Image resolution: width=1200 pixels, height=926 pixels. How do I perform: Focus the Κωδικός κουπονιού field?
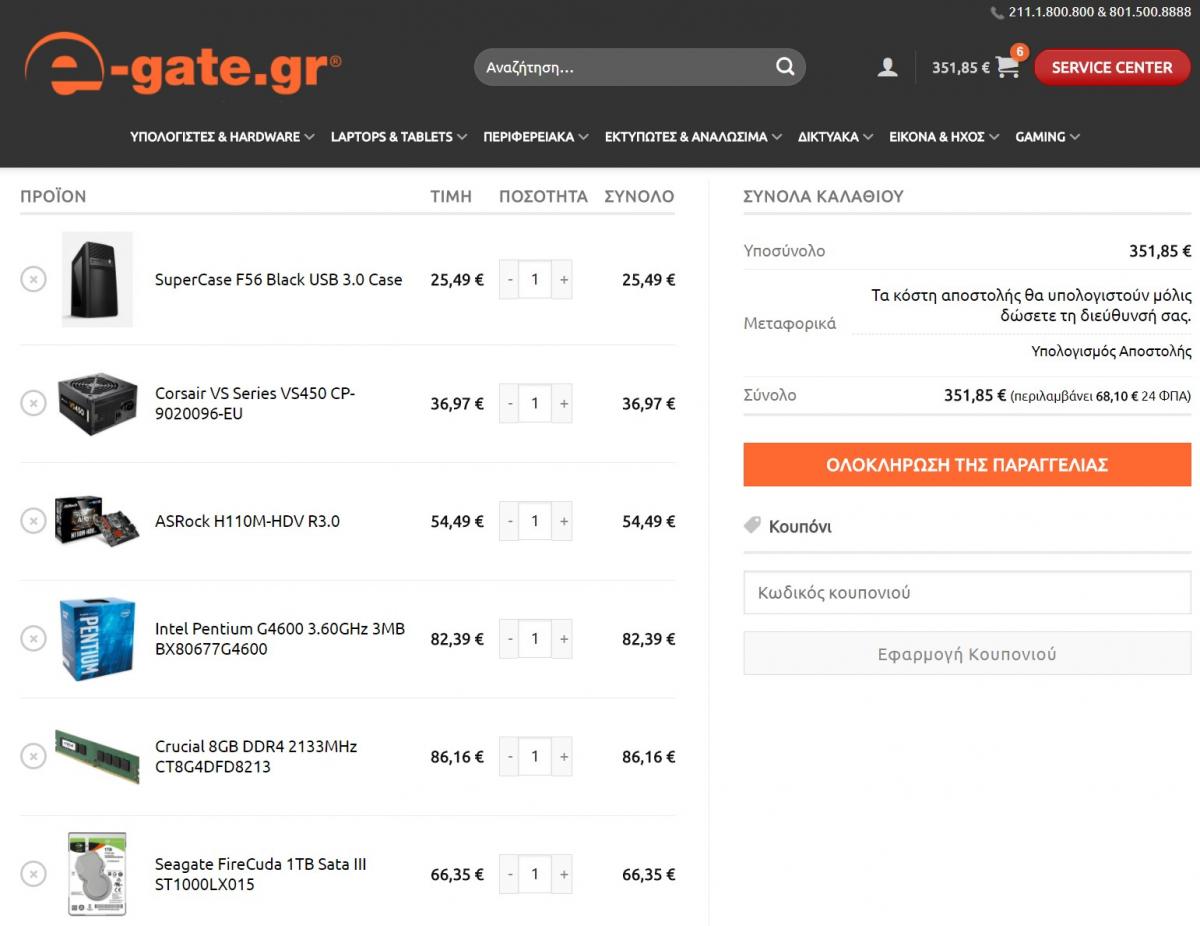967,592
